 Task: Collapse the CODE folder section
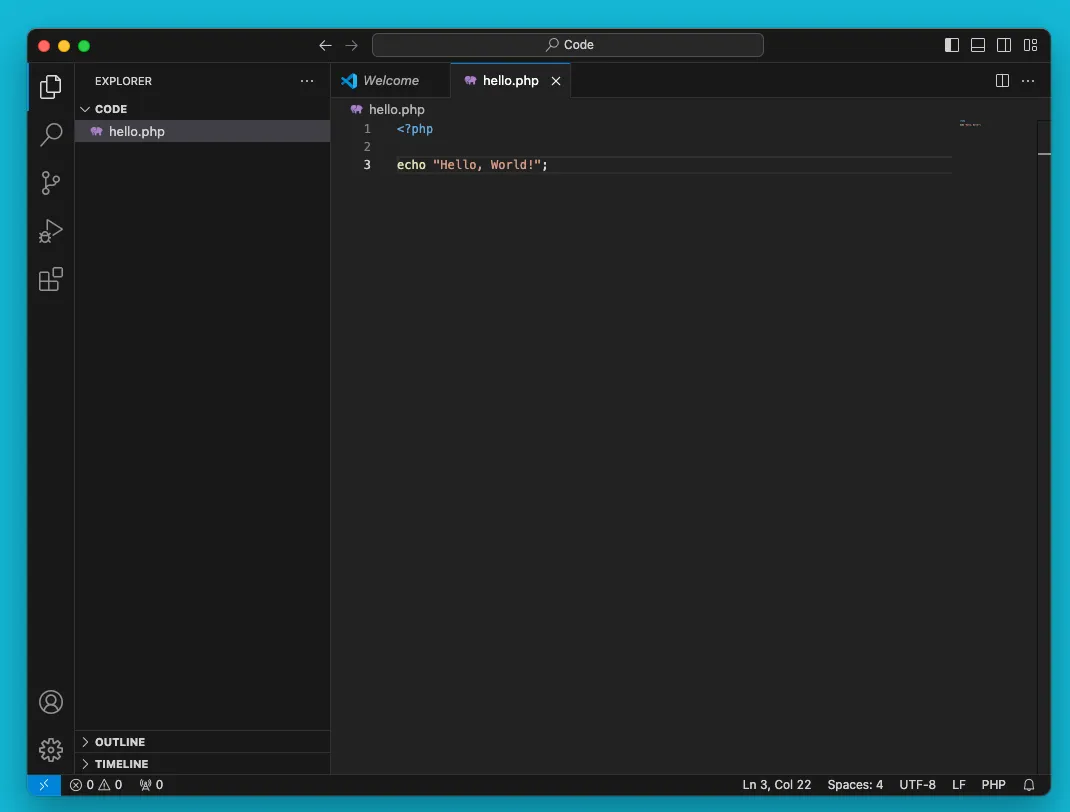pyautogui.click(x=110, y=109)
